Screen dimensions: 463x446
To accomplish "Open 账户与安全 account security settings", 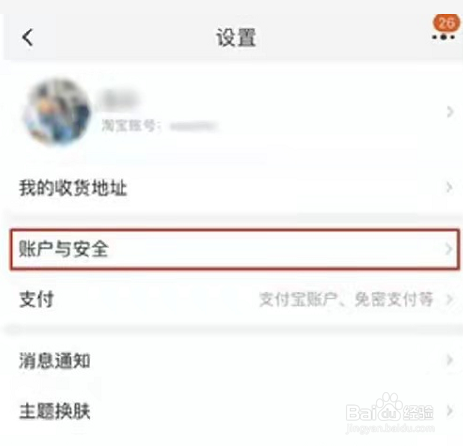I will pos(235,249).
